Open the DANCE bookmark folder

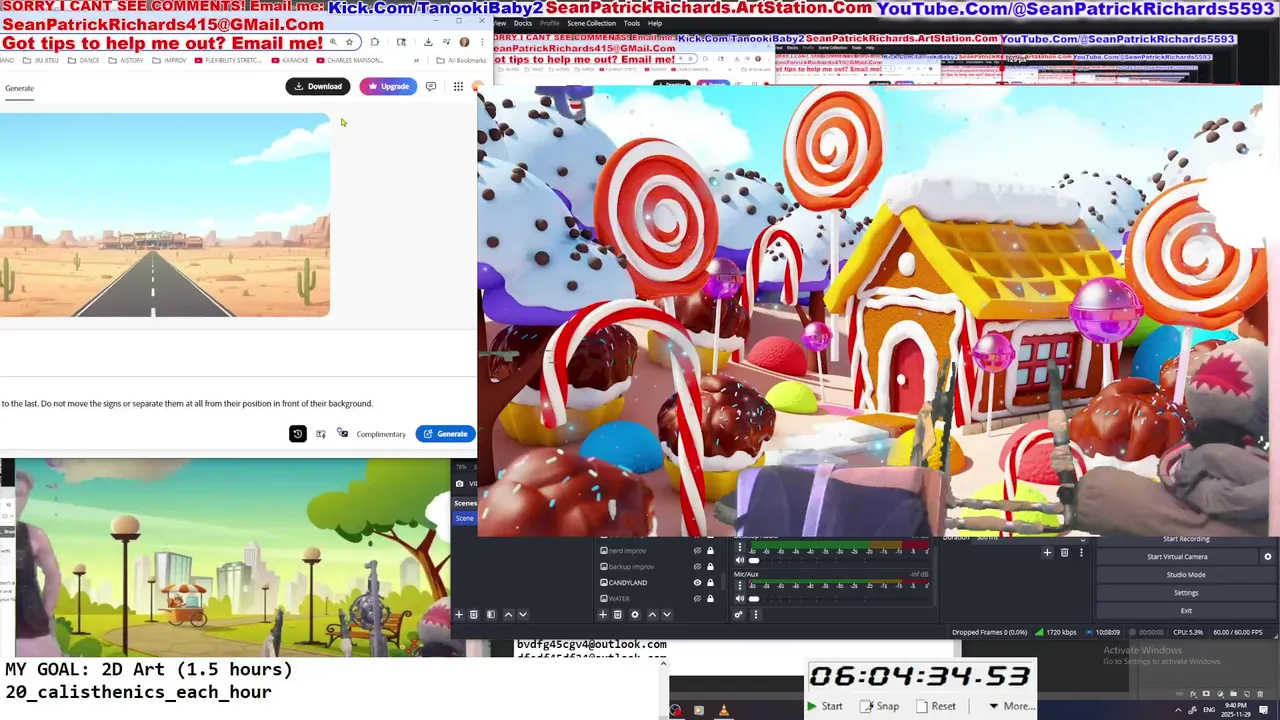pos(85,60)
